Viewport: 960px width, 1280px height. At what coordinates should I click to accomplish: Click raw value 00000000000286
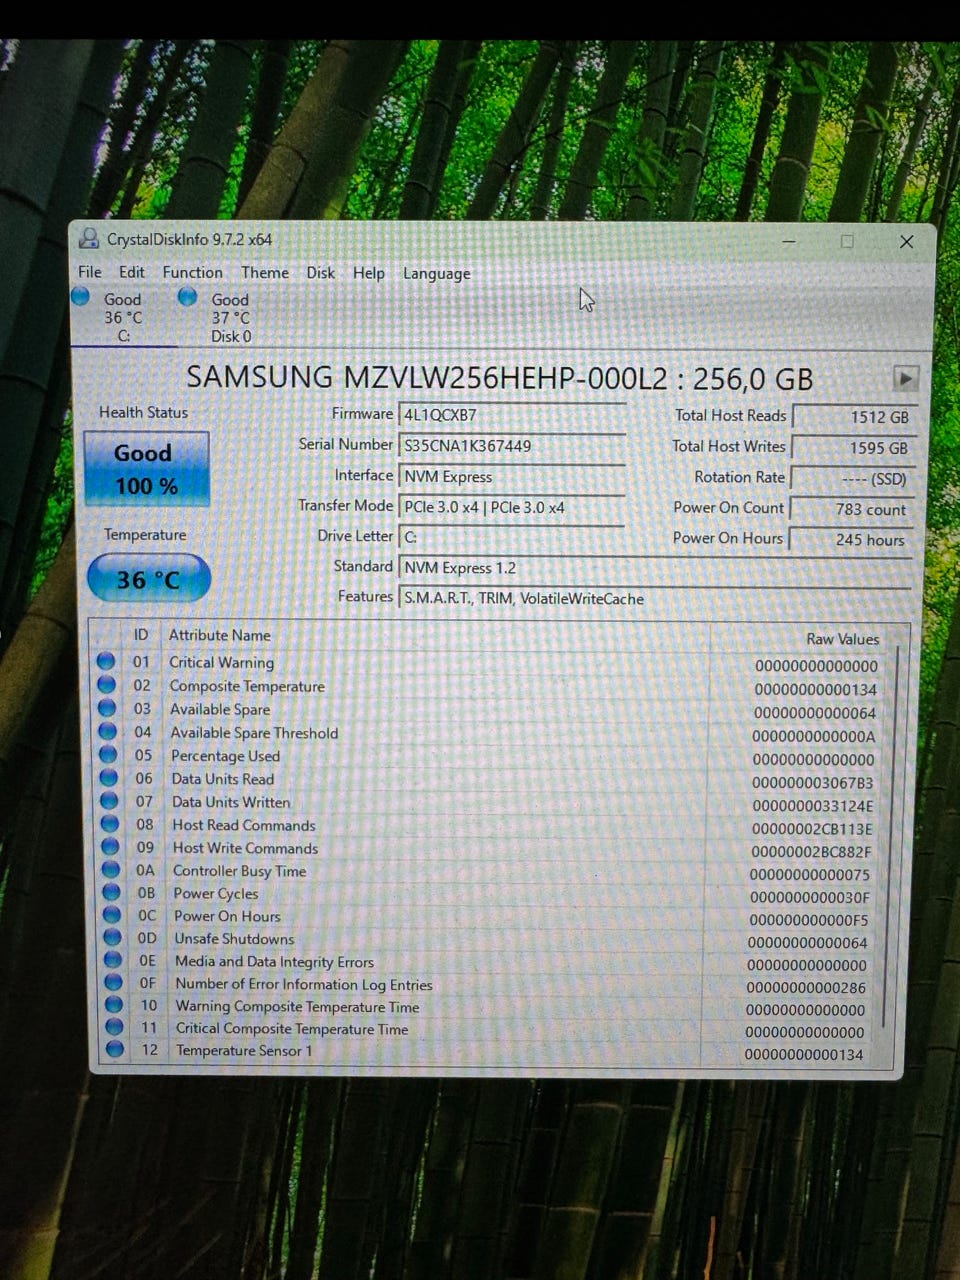pyautogui.click(x=806, y=988)
